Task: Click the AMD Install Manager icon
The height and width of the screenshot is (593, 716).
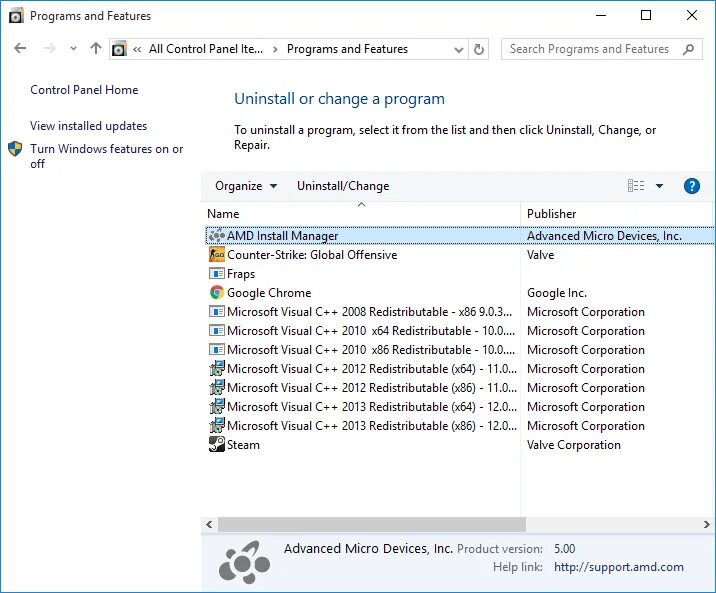Action: coord(217,236)
